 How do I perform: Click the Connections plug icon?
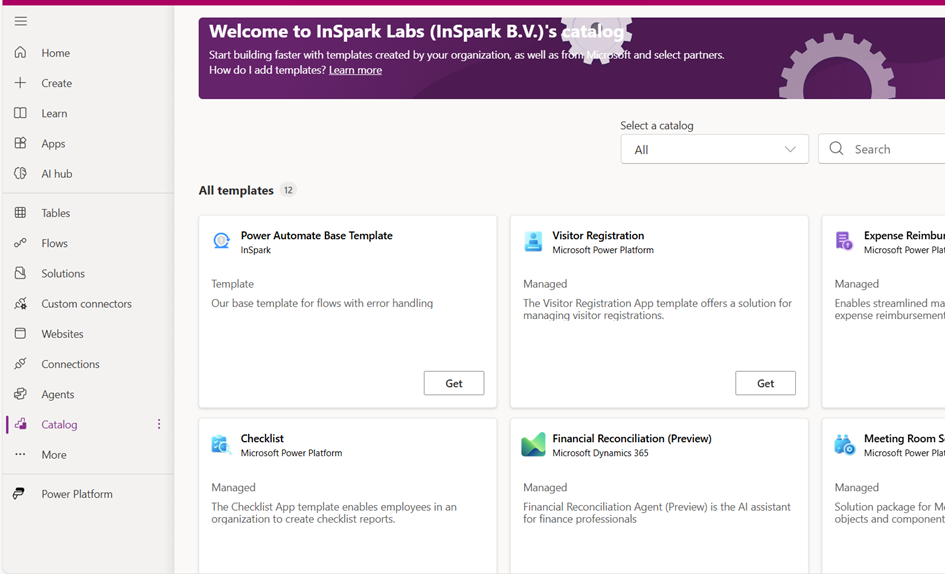(x=20, y=364)
